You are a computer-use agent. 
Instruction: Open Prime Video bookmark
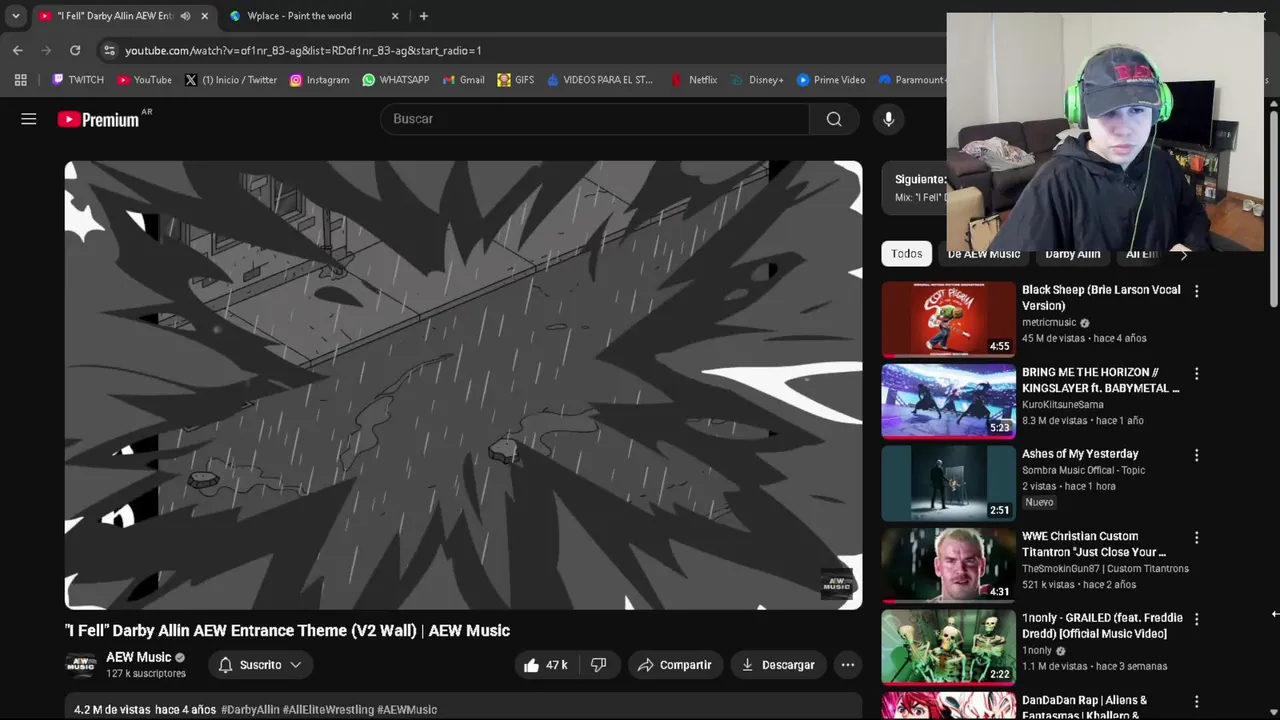[x=831, y=80]
